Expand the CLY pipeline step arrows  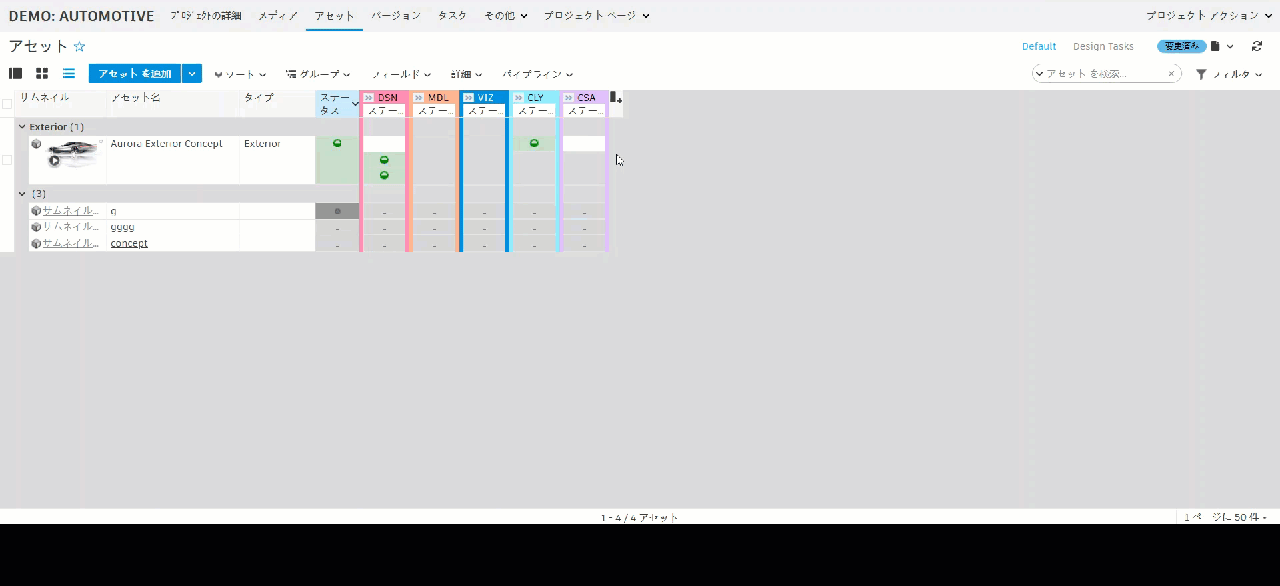click(518, 98)
